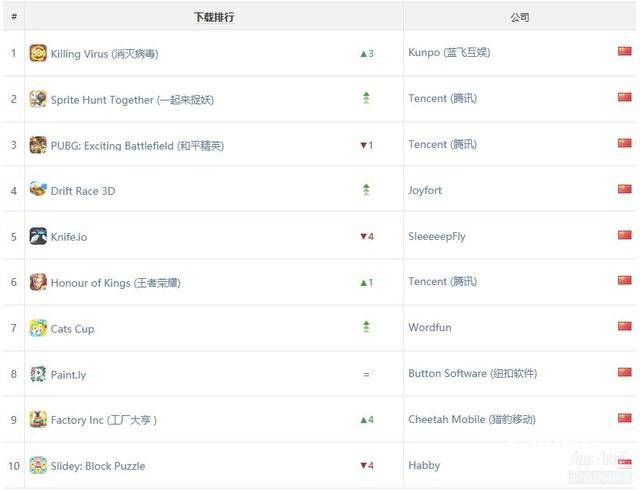
Task: Click the Singapore flag in the Habby row
Action: click(624, 463)
